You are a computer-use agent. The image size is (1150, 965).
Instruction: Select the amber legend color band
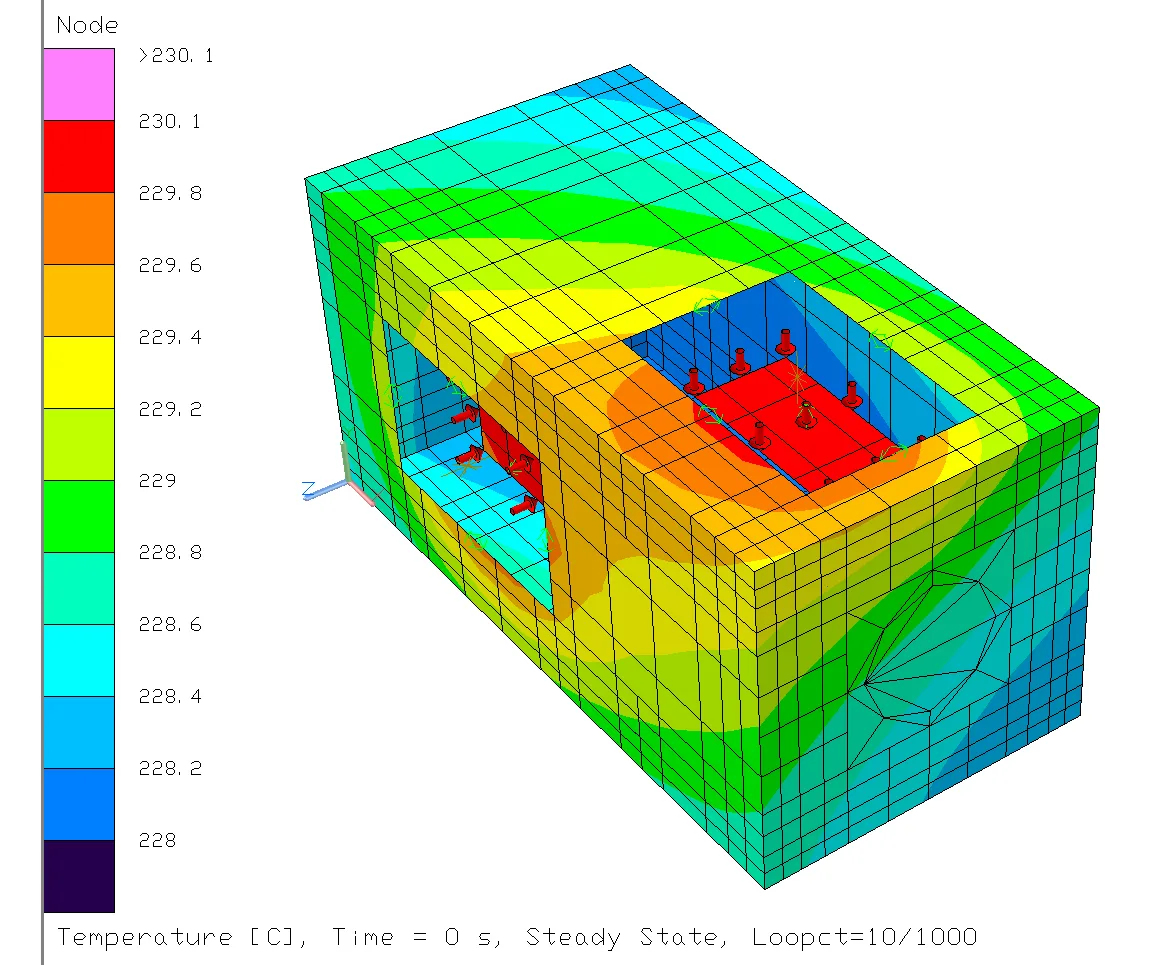tap(79, 300)
